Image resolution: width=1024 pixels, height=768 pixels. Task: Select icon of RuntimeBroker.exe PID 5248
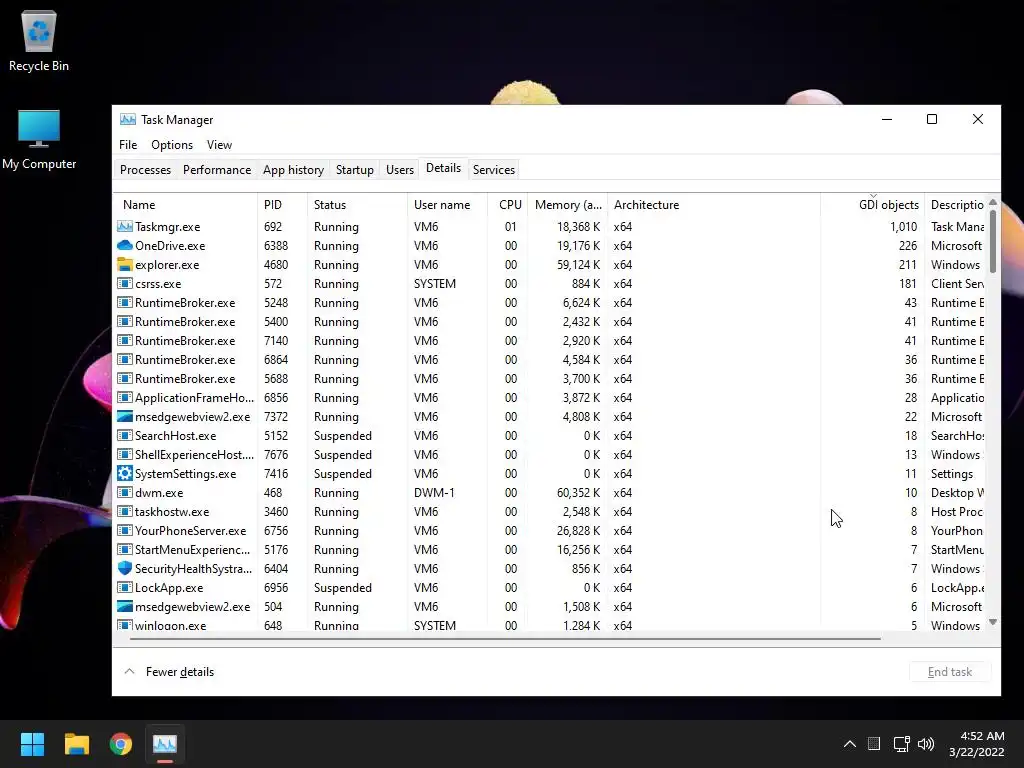(125, 302)
